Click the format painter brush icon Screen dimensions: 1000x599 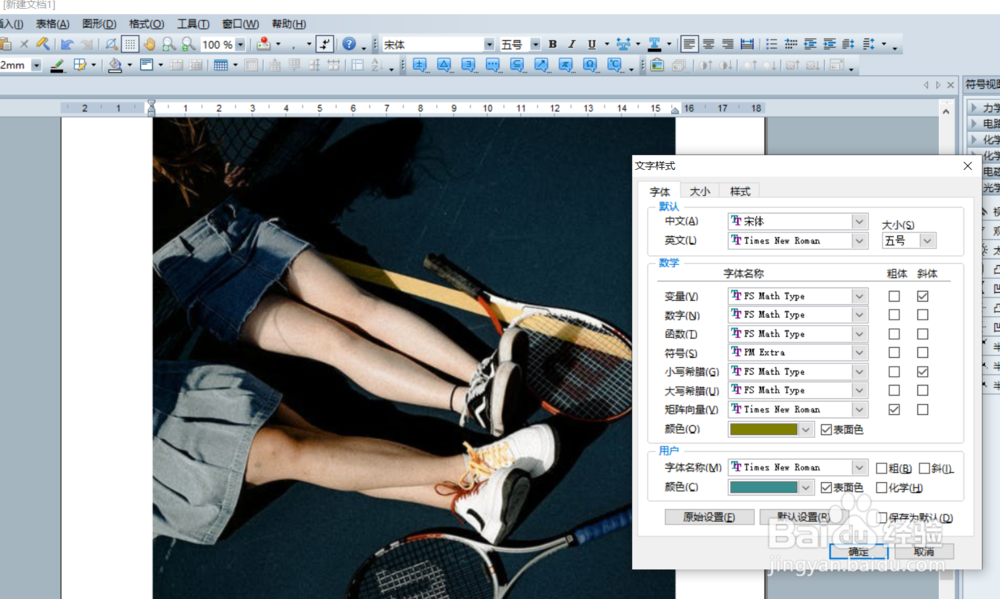(42, 43)
